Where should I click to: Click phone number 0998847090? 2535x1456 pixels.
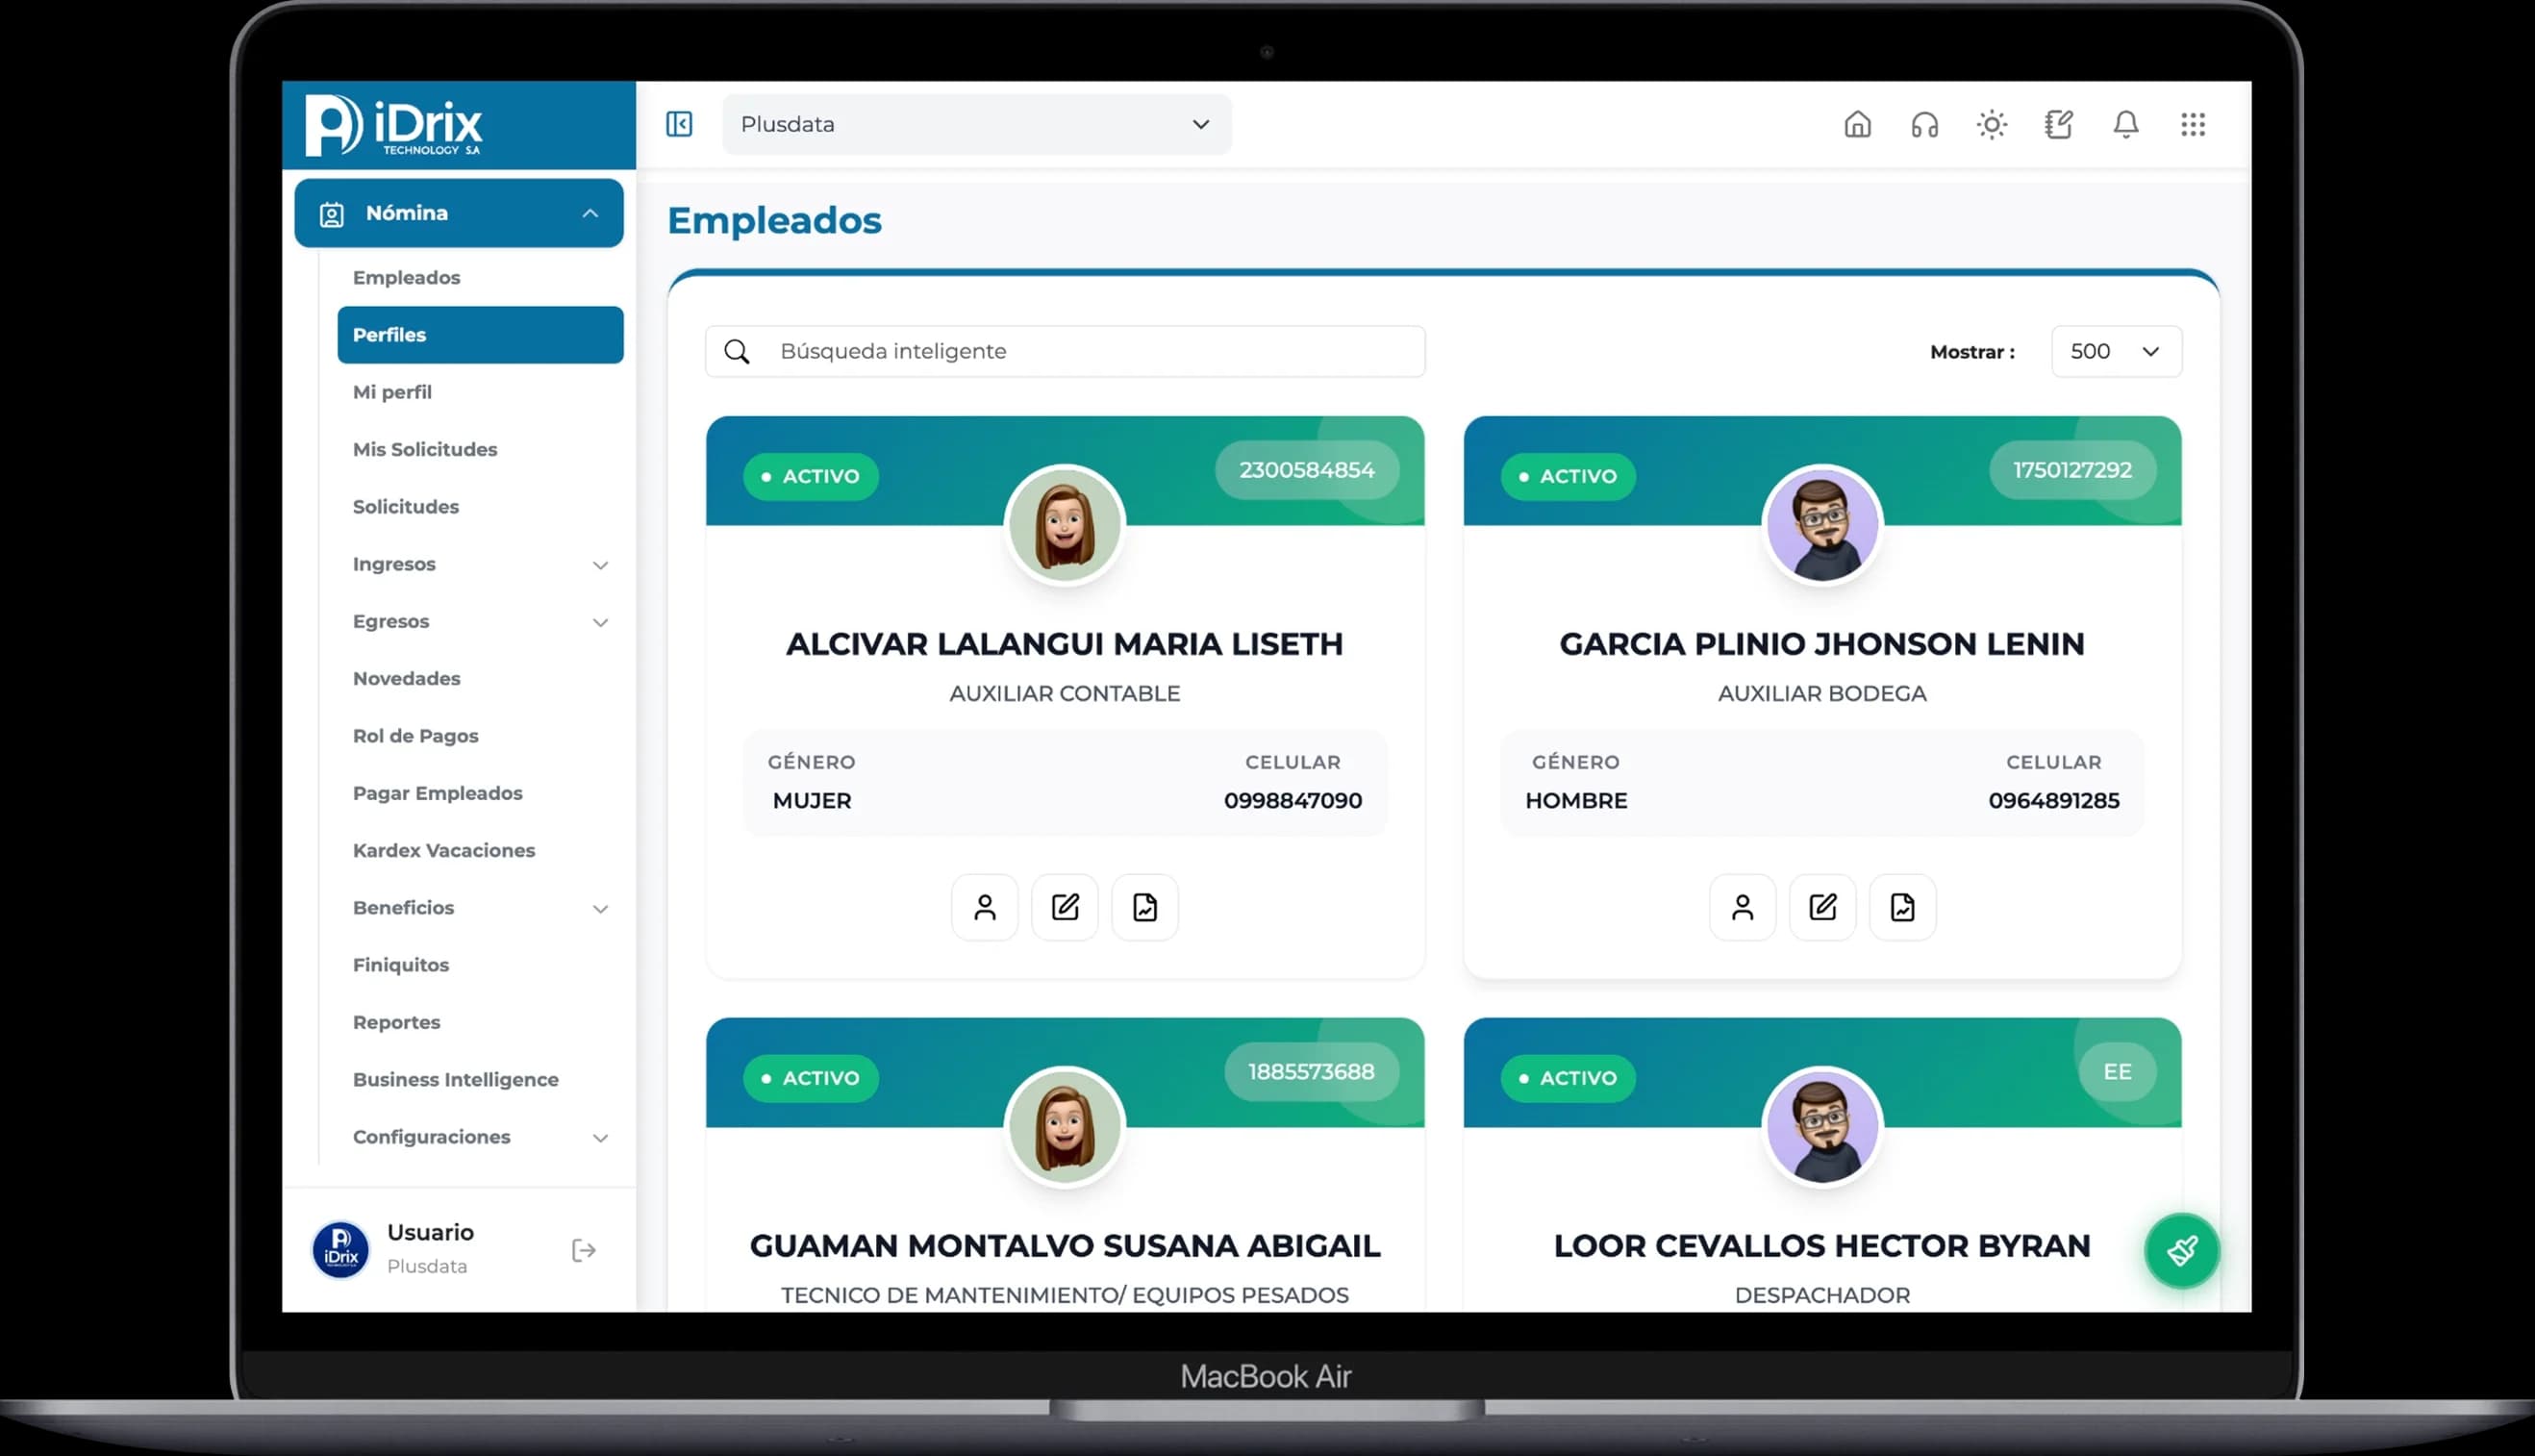coord(1292,801)
